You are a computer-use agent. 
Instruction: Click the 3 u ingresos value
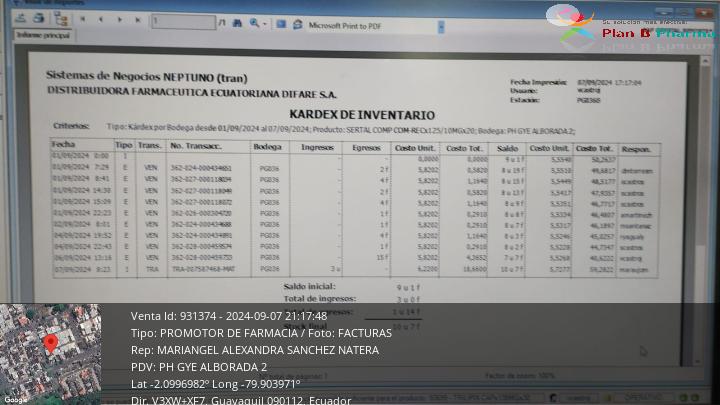335,269
